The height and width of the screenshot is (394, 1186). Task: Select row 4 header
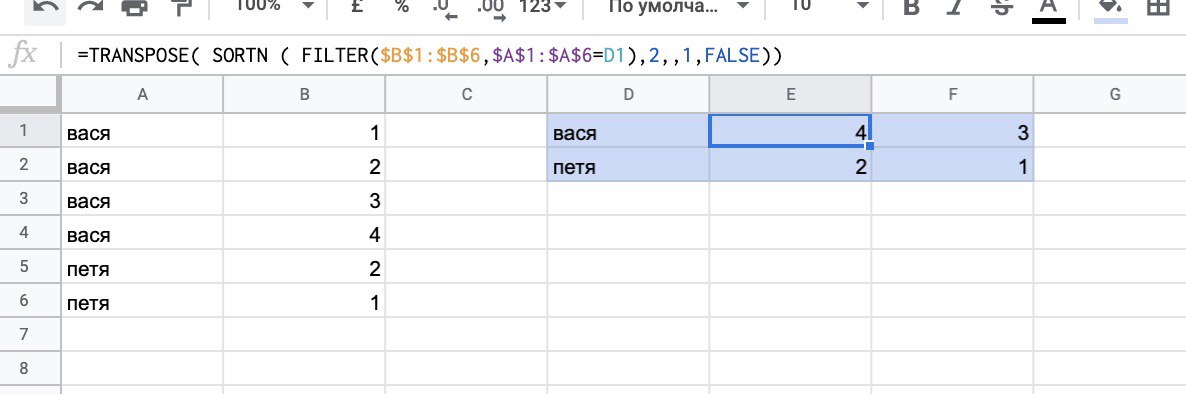click(x=30, y=232)
